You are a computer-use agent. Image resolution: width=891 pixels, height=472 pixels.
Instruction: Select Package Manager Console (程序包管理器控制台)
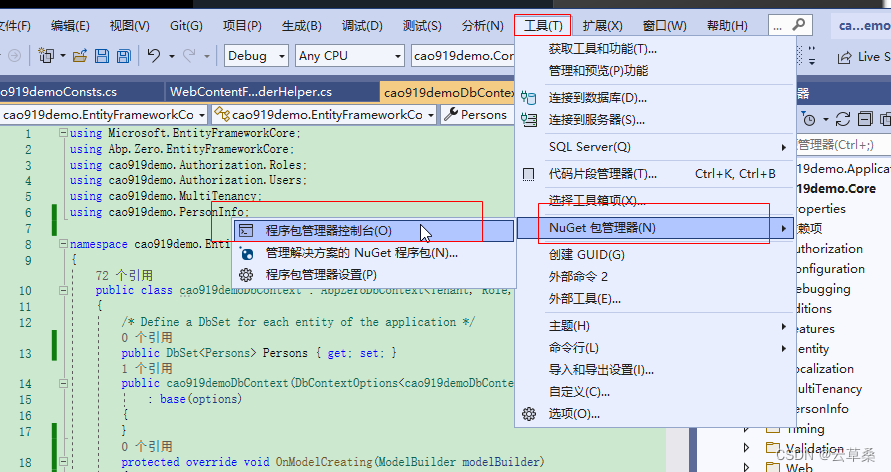(x=373, y=231)
